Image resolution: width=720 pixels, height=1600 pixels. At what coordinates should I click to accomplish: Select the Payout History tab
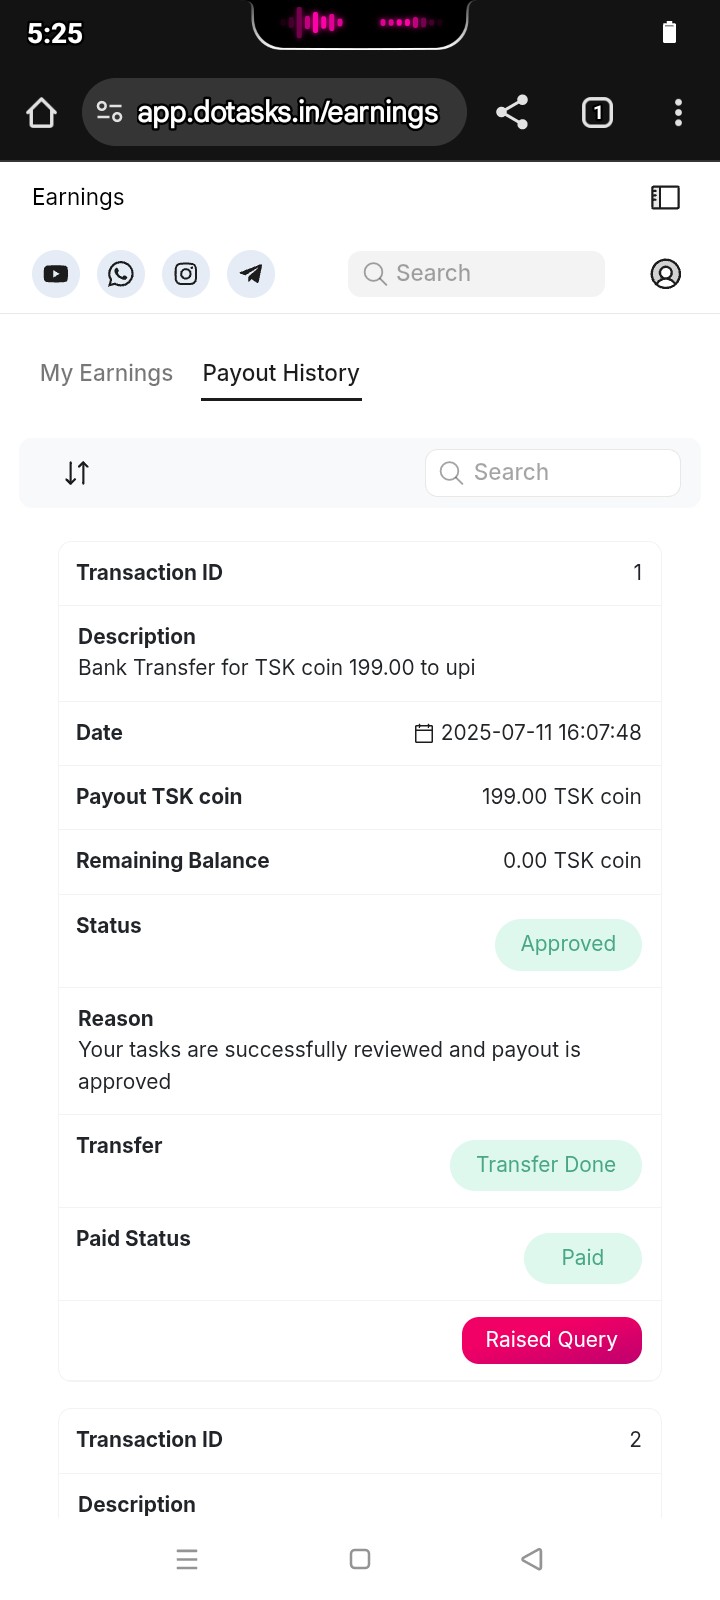(281, 373)
